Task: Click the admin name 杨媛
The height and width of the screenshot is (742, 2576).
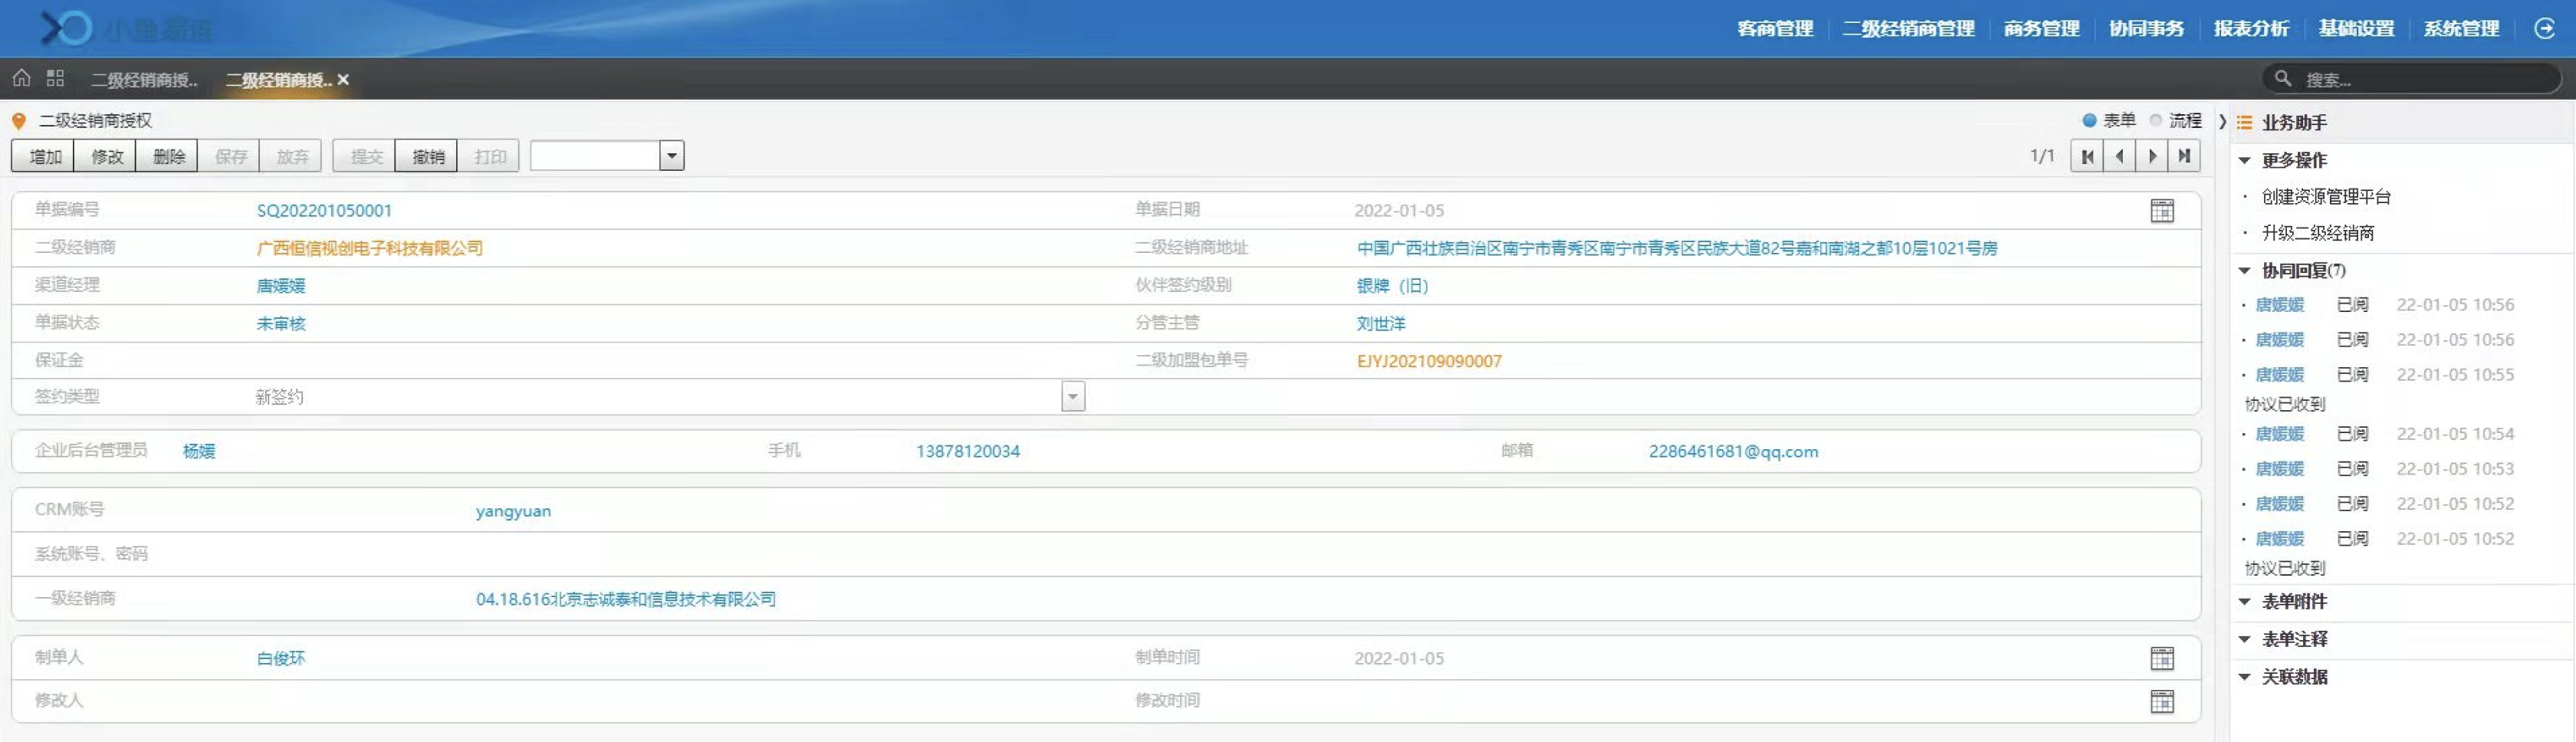Action: coord(199,451)
